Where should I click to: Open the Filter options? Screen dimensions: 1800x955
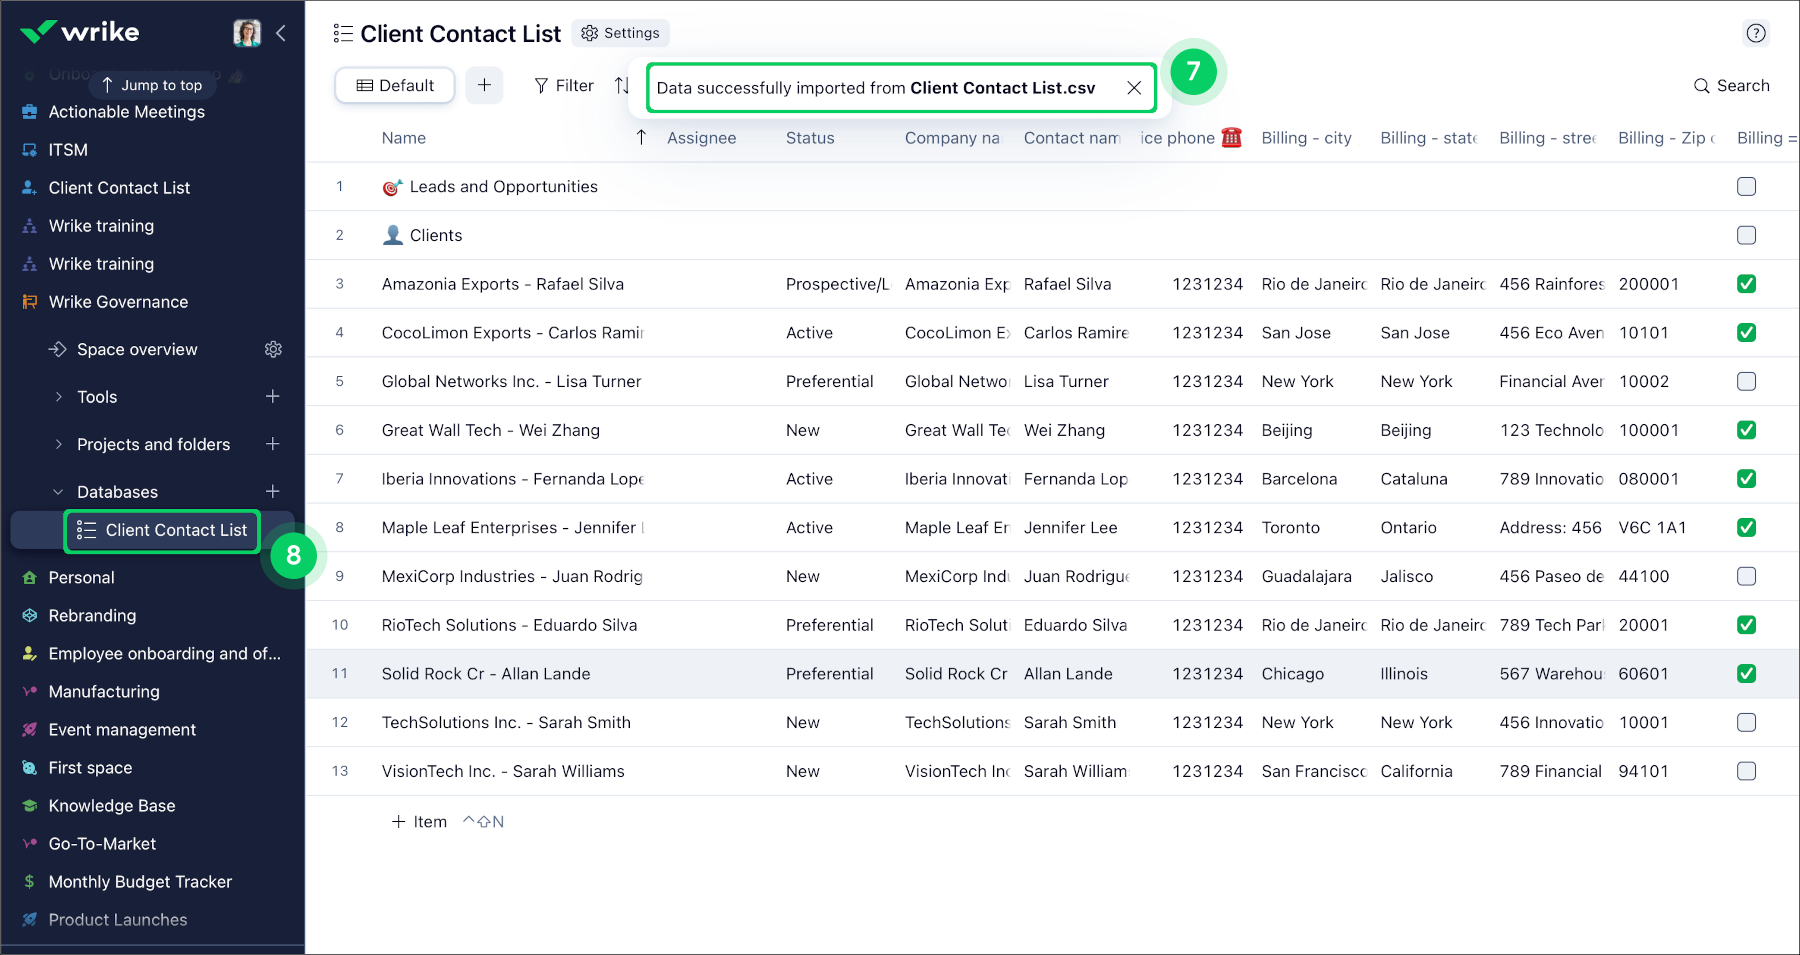tap(563, 85)
